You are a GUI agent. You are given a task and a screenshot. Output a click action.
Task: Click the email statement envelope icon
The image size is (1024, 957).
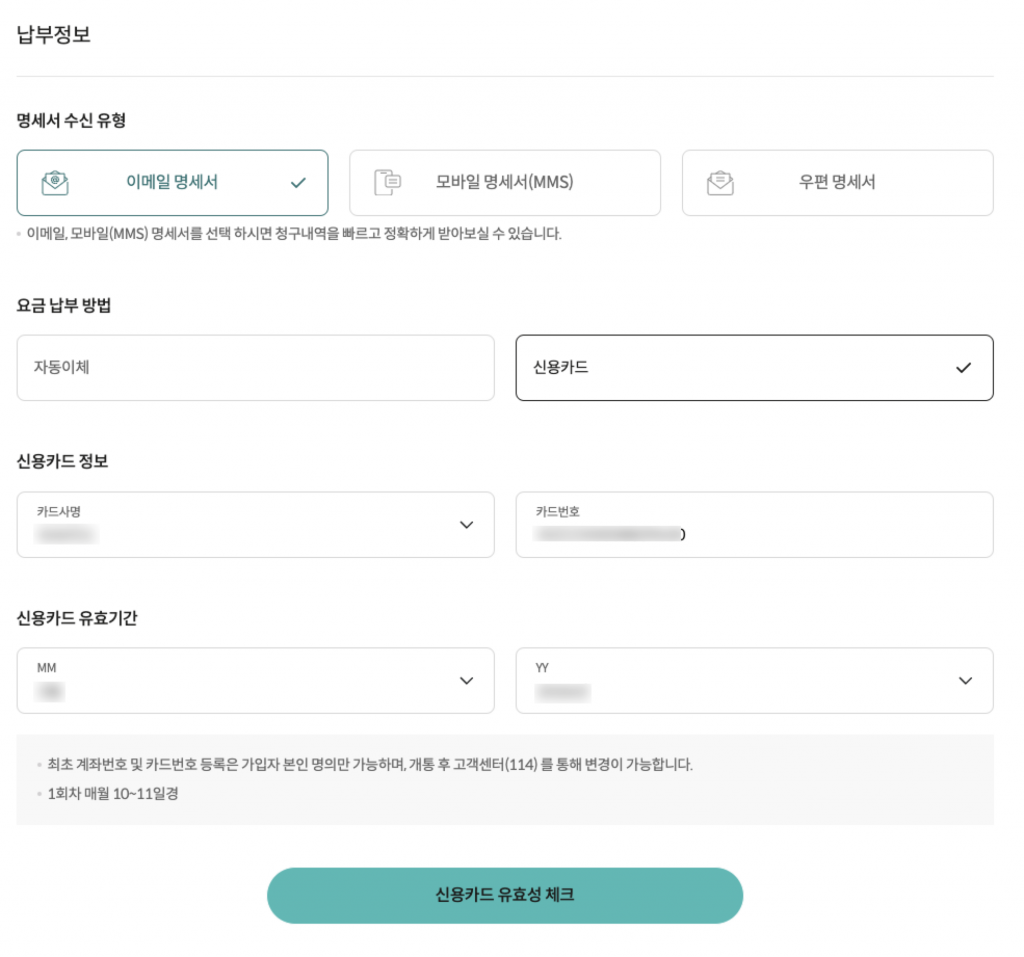[x=55, y=183]
